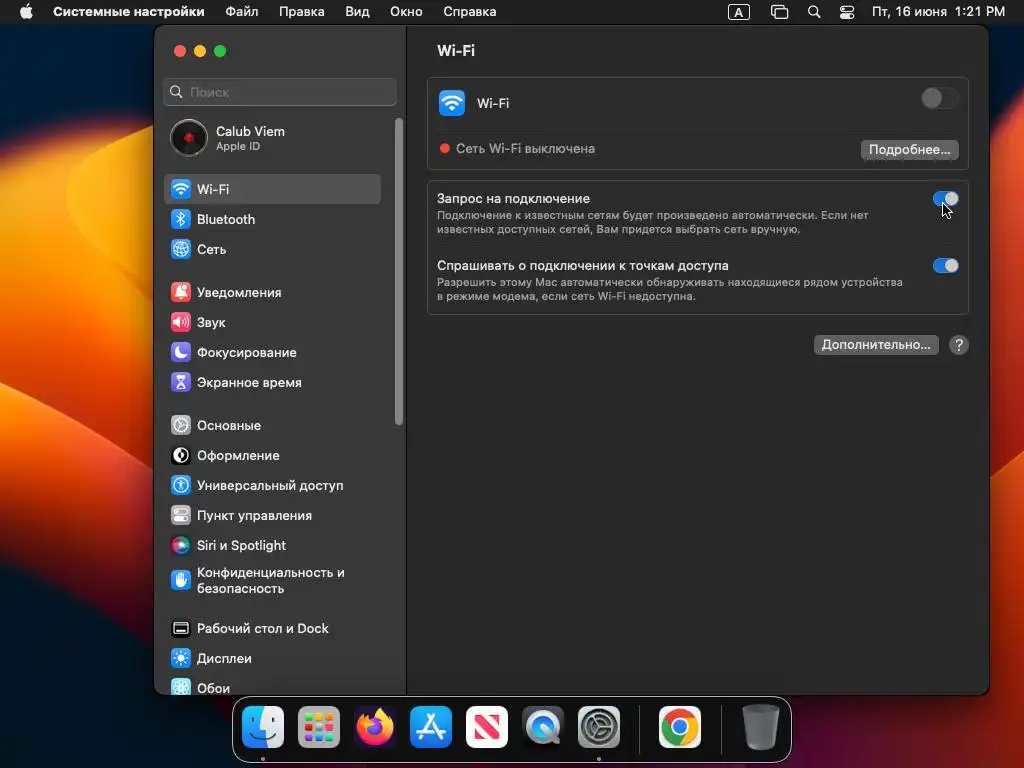Viewport: 1024px width, 768px height.
Task: Open Уведомления settings
Action: coord(272,293)
